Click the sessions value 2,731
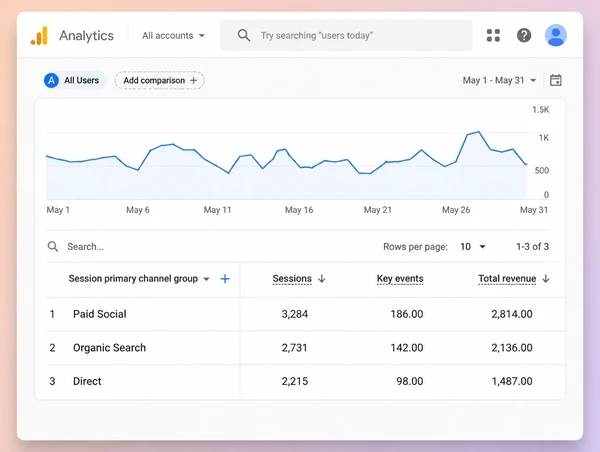 point(295,348)
